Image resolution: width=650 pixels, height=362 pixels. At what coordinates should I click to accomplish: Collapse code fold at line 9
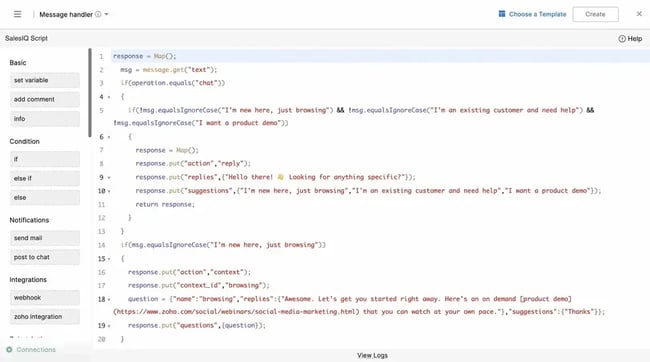pyautogui.click(x=109, y=177)
